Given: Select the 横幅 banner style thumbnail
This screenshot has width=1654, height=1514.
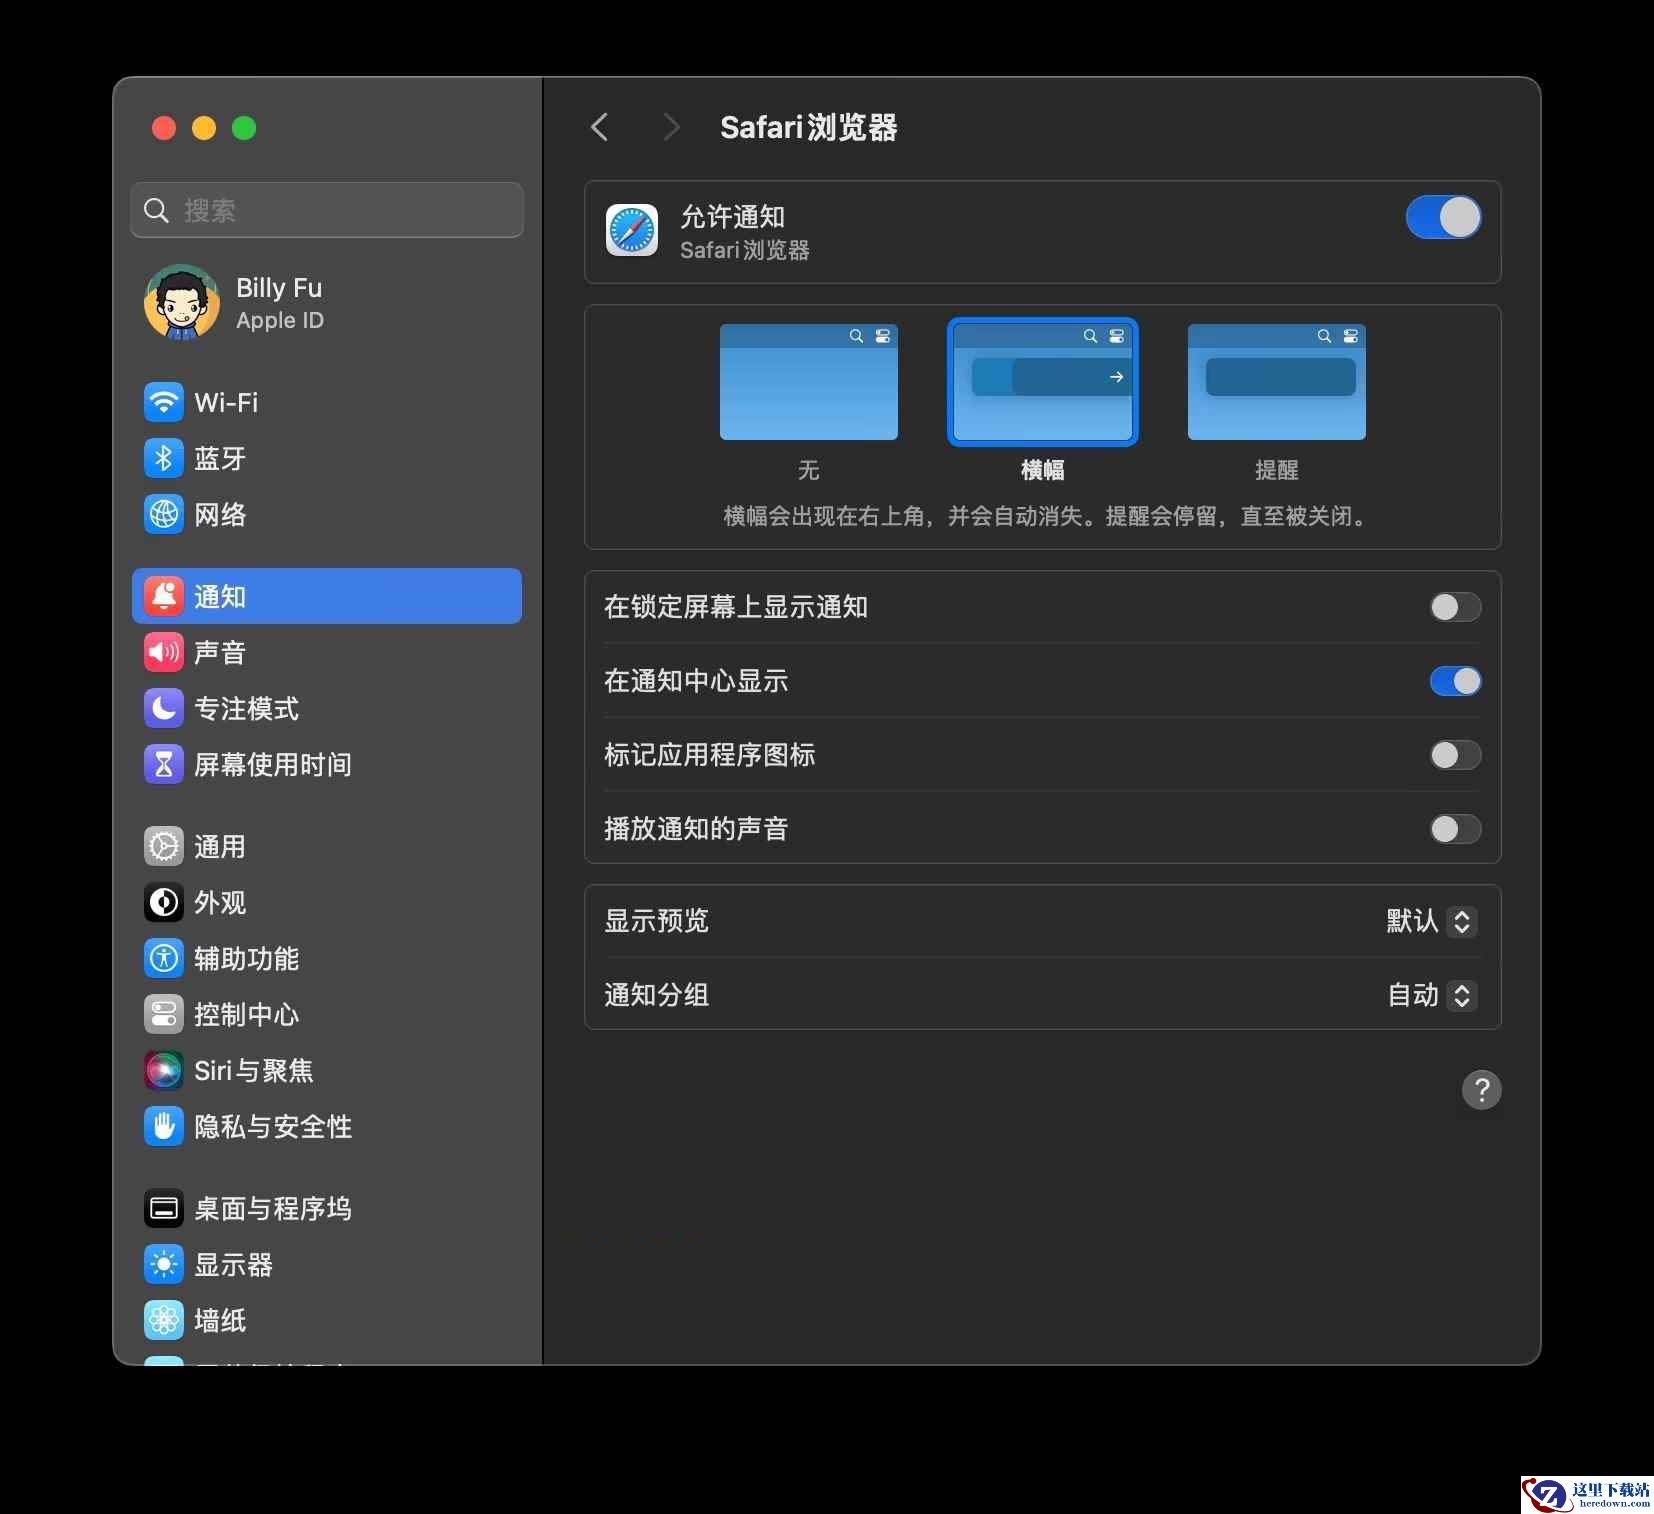Looking at the screenshot, I should click(x=1043, y=382).
